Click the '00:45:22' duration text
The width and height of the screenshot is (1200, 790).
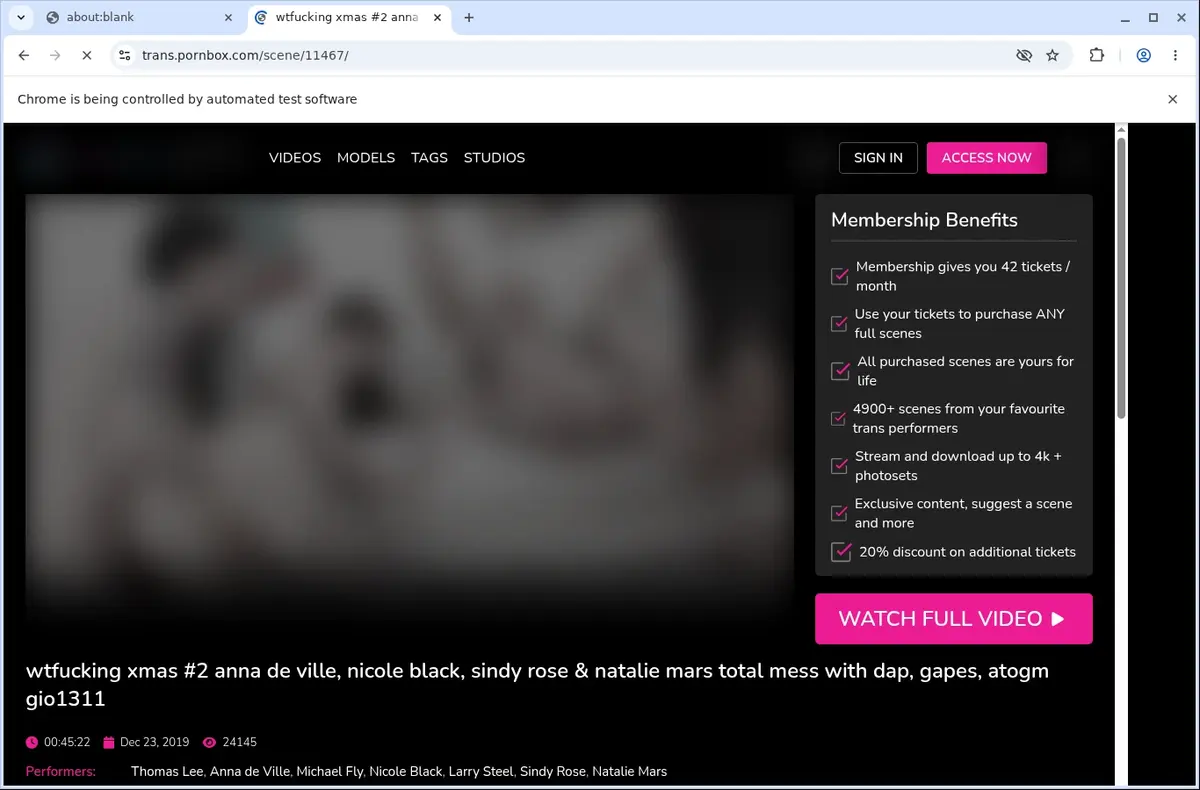click(67, 742)
